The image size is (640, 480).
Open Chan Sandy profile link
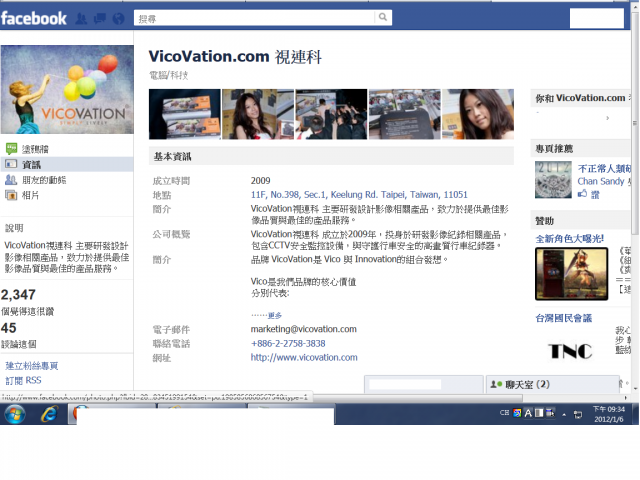pyautogui.click(x=601, y=181)
